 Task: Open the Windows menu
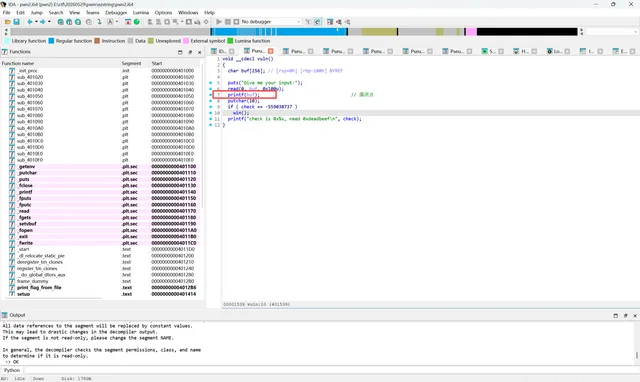pos(188,13)
